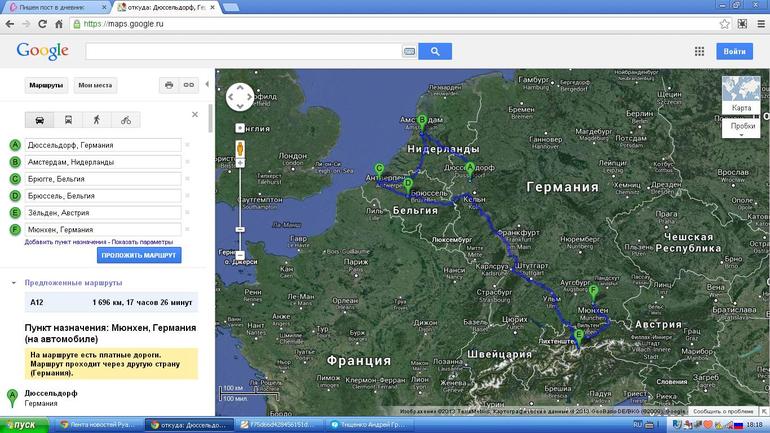Choose walking directions icon
The width and height of the screenshot is (770, 433).
click(x=97, y=120)
